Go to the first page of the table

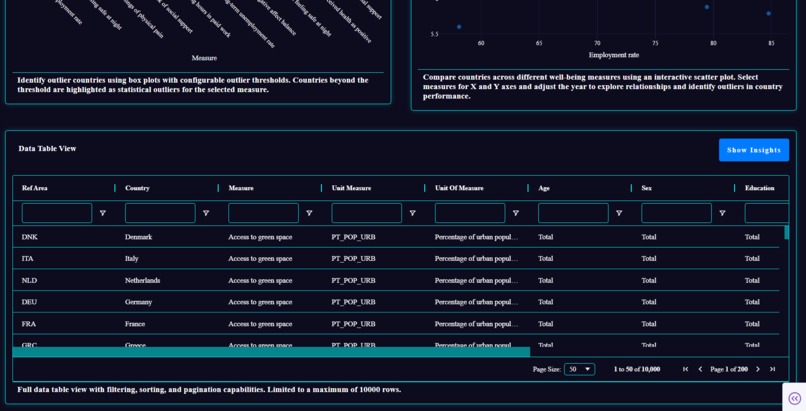(x=685, y=369)
